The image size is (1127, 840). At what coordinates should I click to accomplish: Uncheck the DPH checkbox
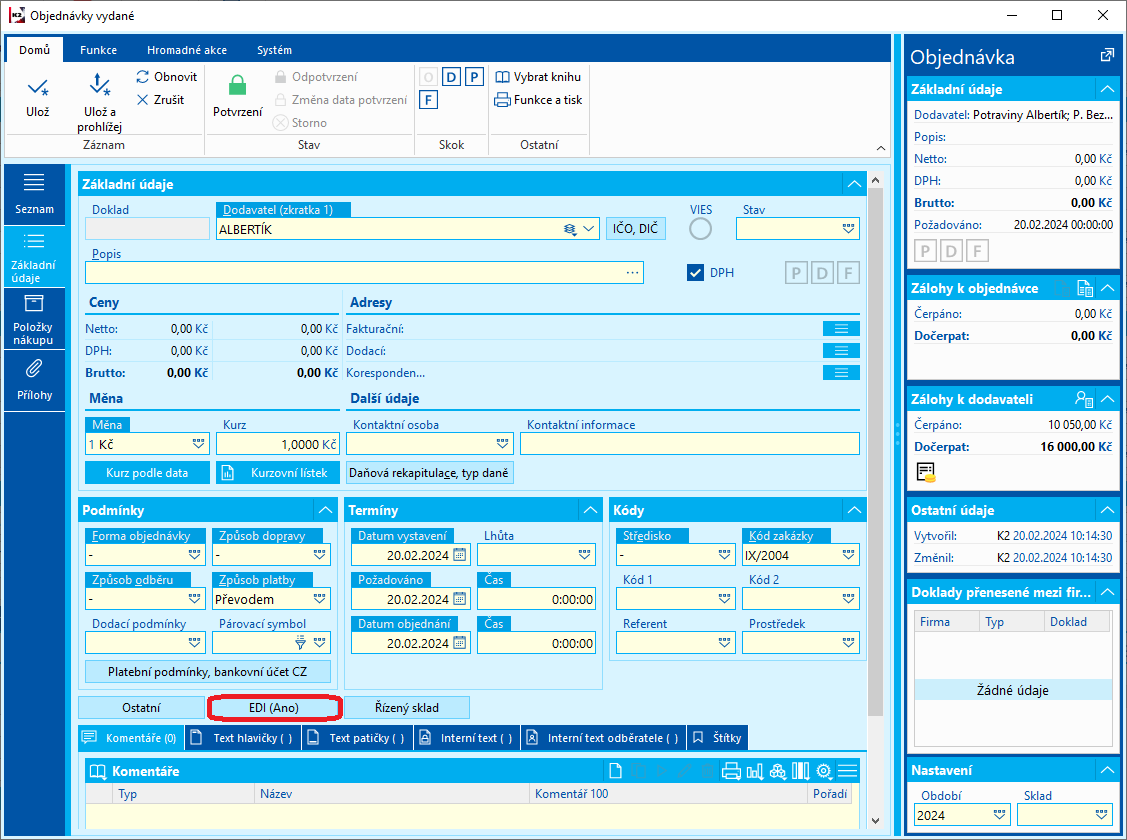point(697,272)
